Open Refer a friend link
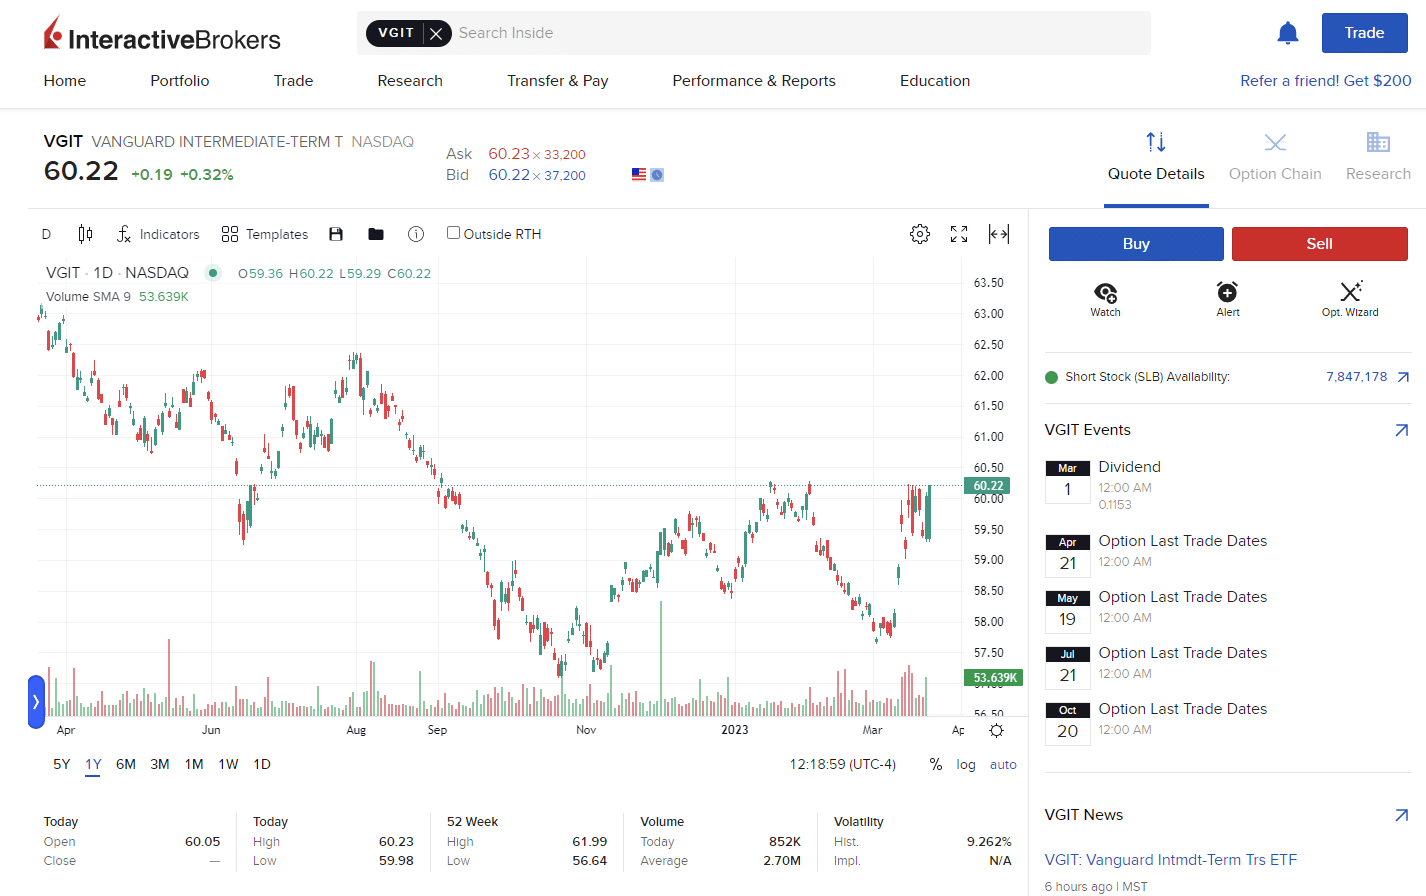 point(1326,81)
